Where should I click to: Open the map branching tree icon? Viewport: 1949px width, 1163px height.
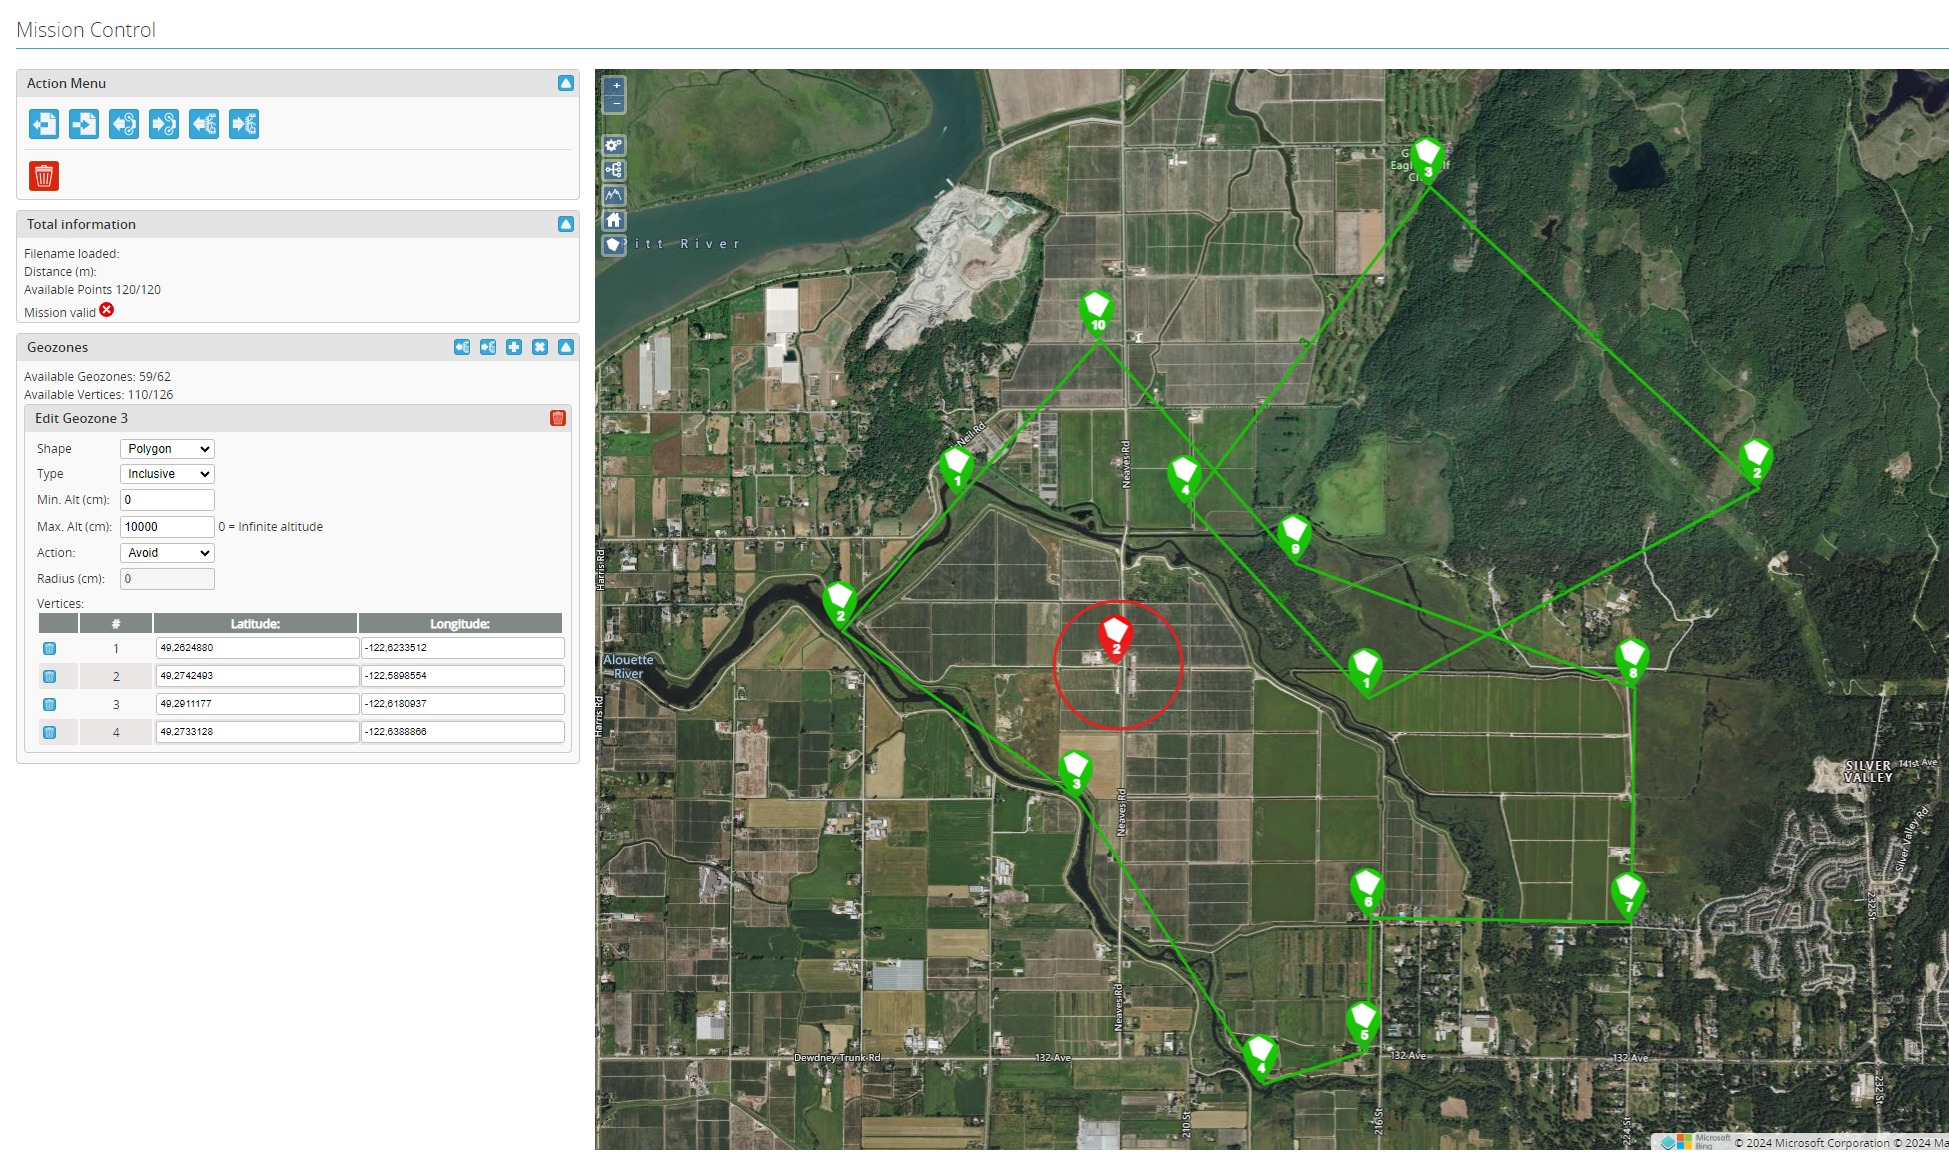614,170
